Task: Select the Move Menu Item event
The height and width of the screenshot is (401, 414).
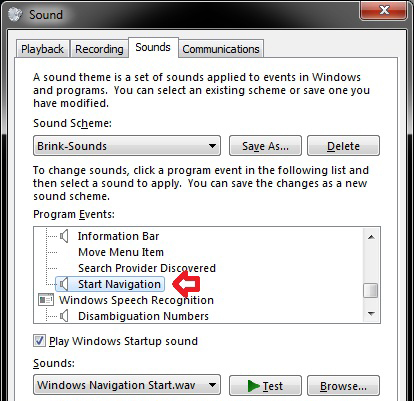Action: 121,252
